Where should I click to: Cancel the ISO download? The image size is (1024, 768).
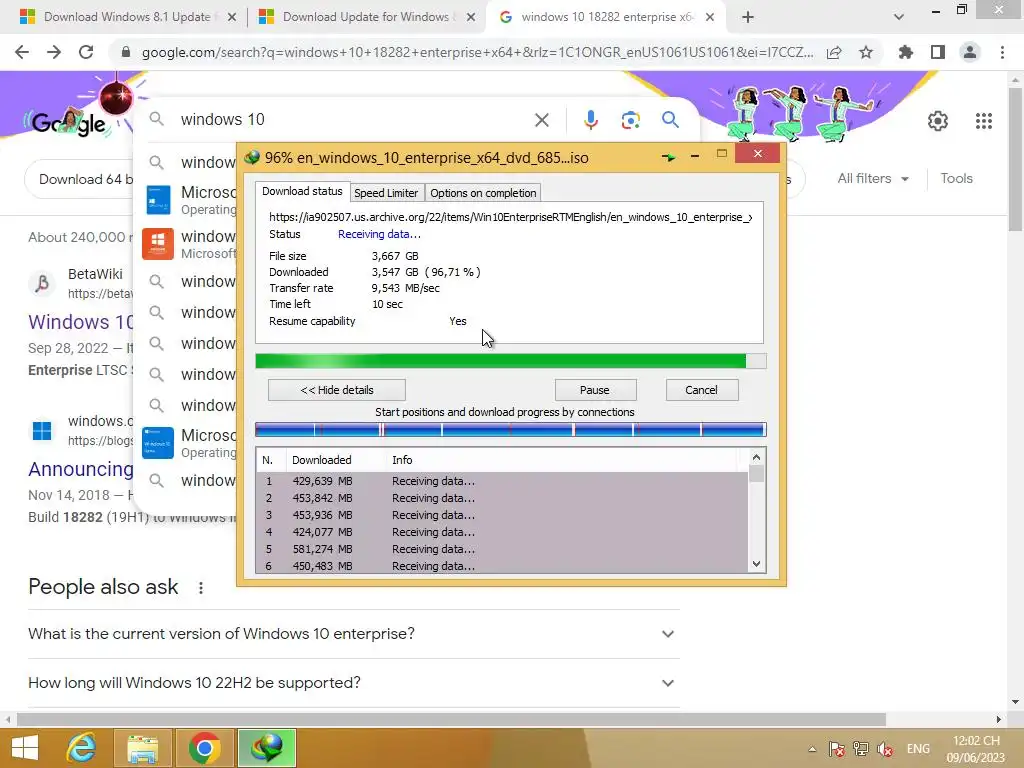tap(701, 390)
